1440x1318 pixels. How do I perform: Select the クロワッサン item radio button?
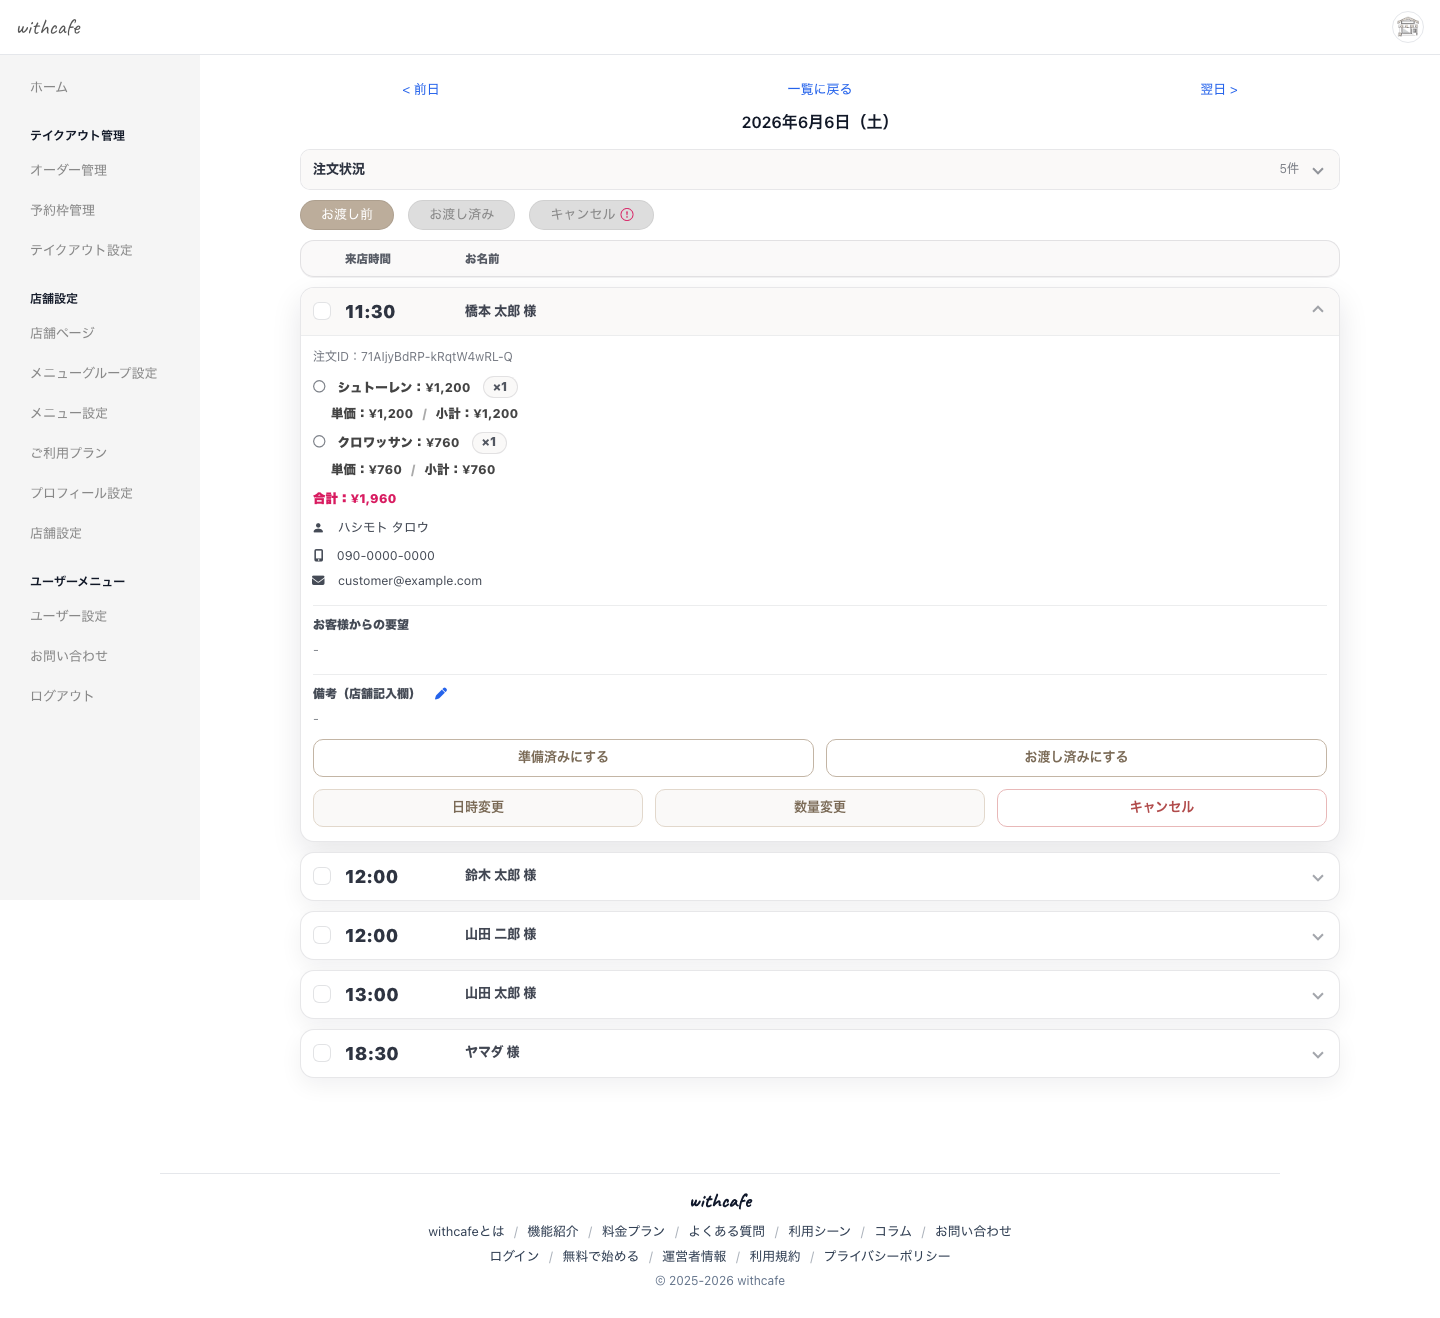[319, 441]
